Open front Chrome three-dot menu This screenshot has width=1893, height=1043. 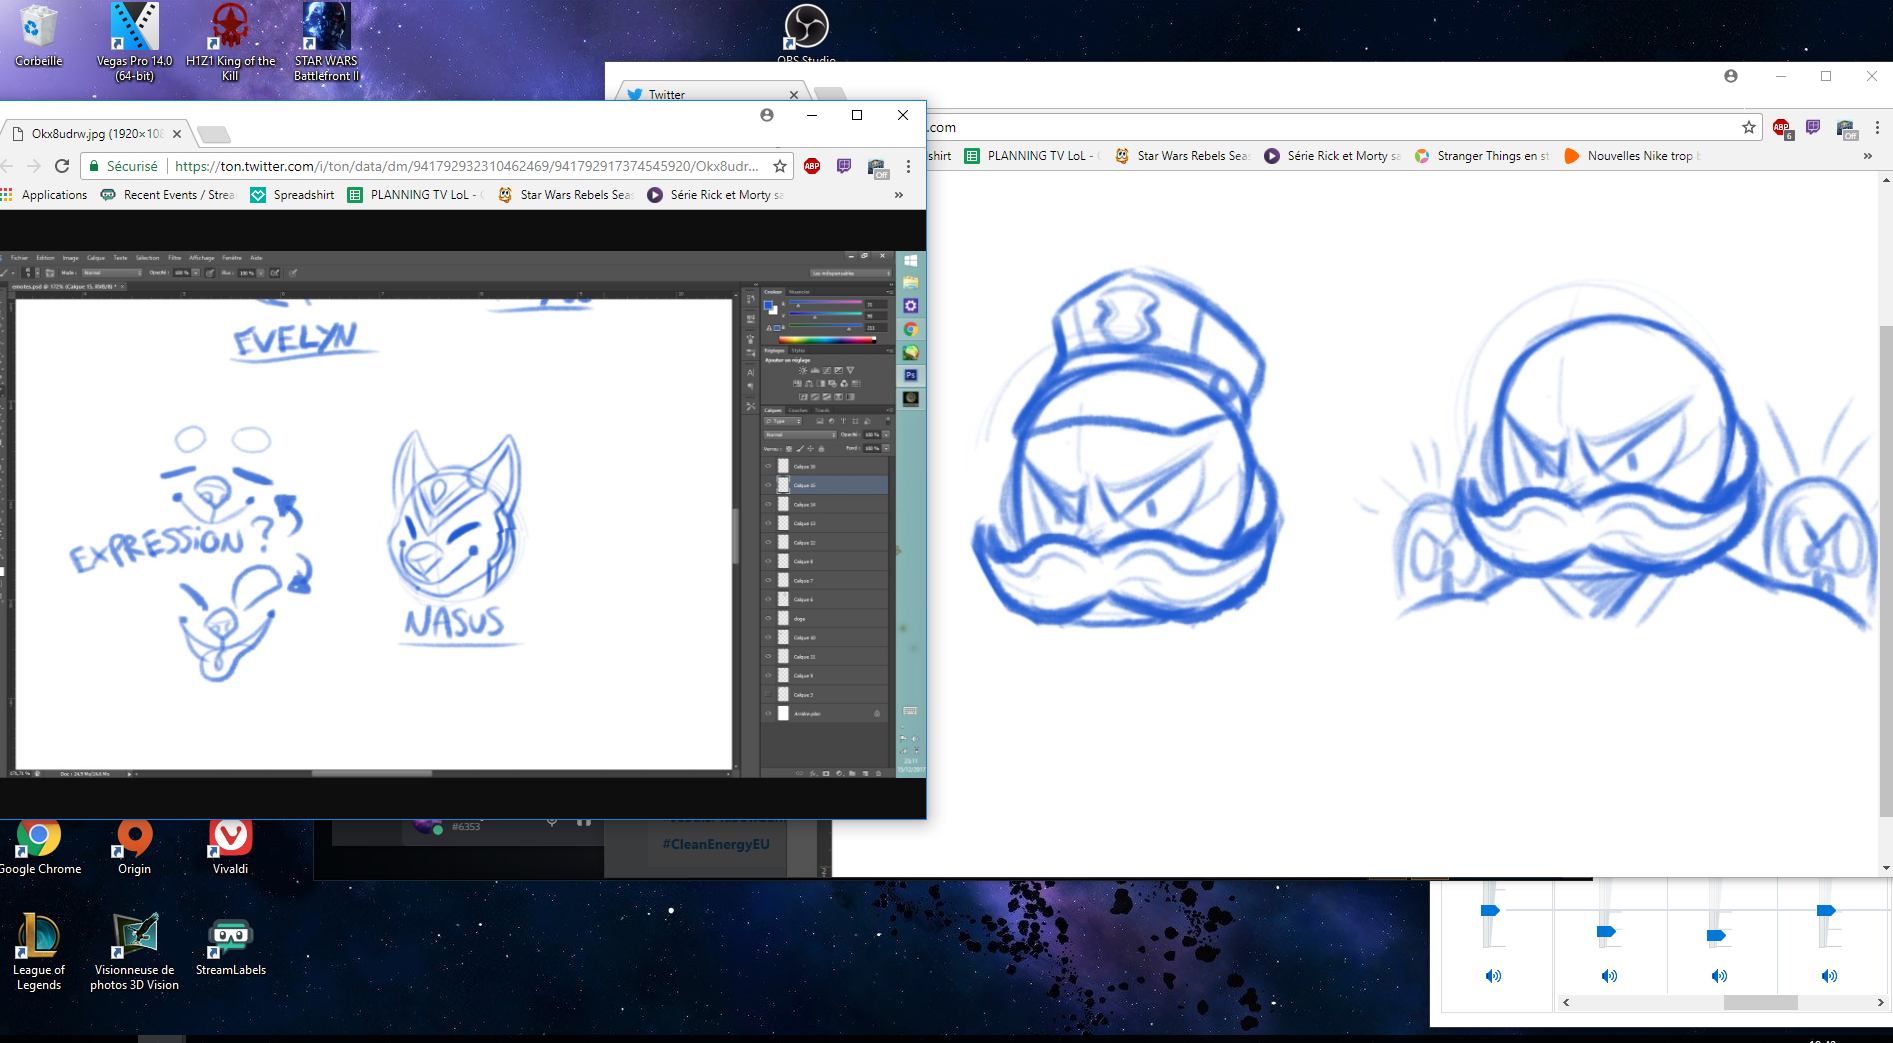[x=908, y=166]
